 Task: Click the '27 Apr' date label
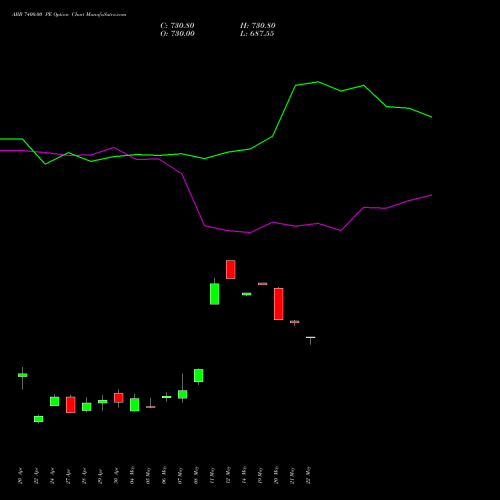click(68, 476)
